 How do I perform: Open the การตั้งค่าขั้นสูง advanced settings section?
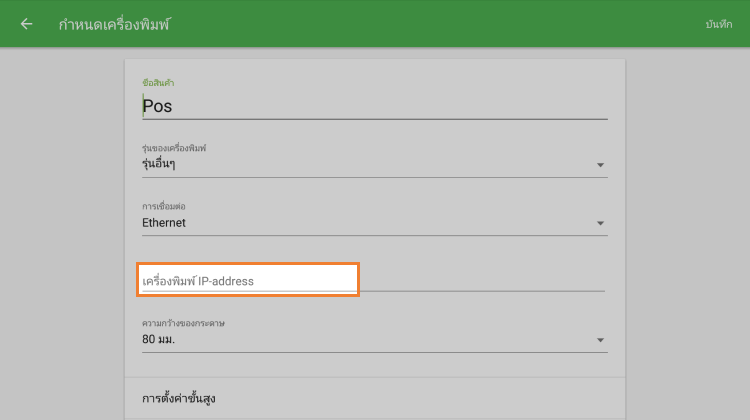(180, 398)
